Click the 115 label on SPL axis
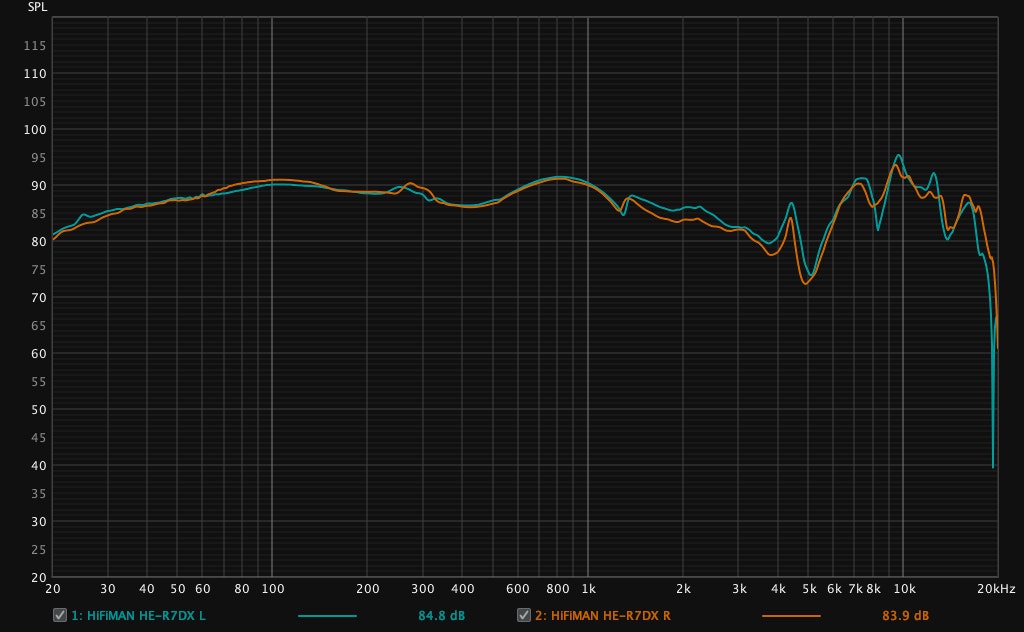The image size is (1024, 632). tap(37, 46)
